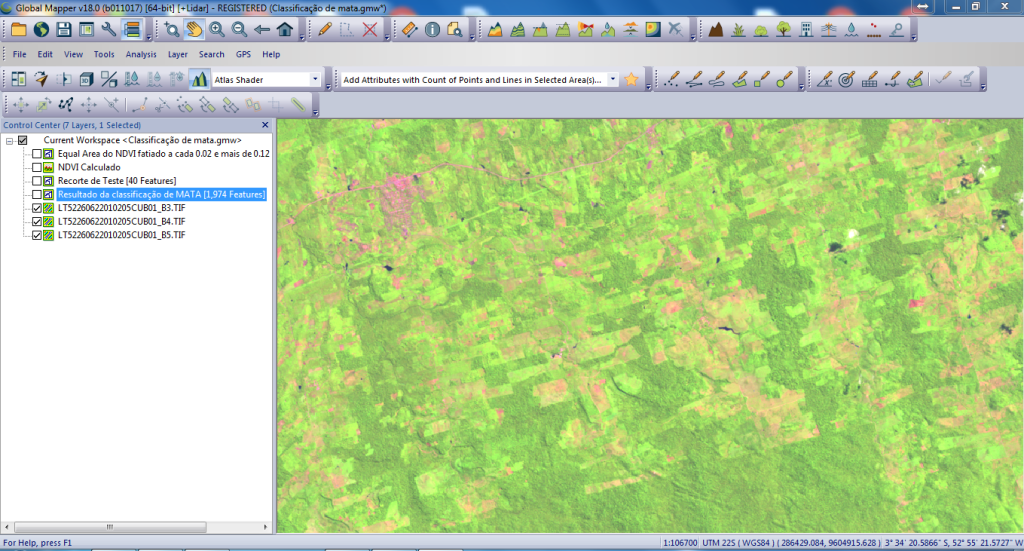Click the favorites star icon
1024x551 pixels.
click(632, 79)
